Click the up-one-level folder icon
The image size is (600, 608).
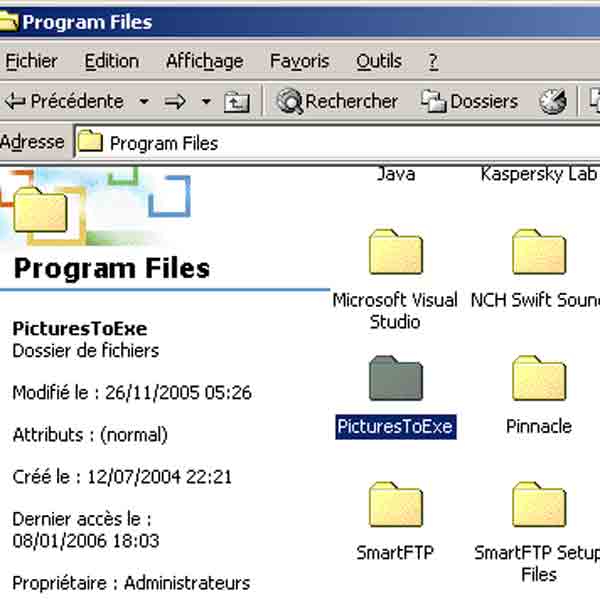237,102
